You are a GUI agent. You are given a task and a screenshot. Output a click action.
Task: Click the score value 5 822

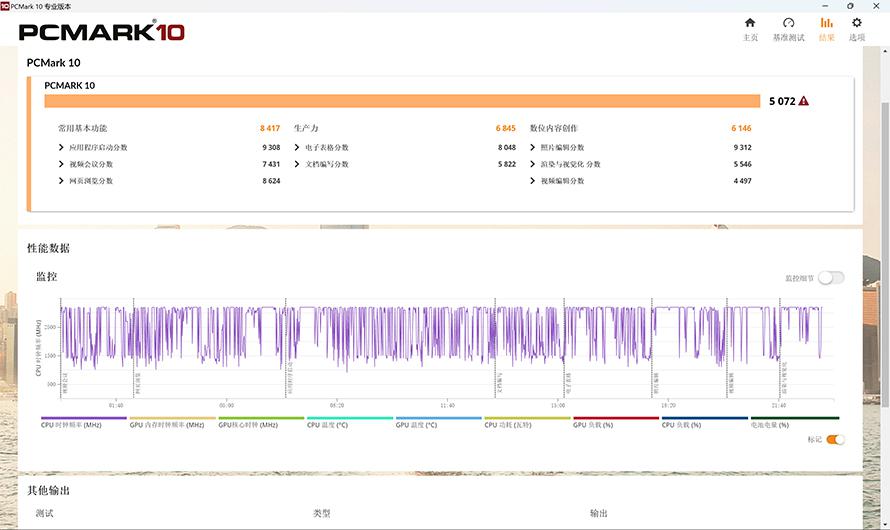(507, 164)
